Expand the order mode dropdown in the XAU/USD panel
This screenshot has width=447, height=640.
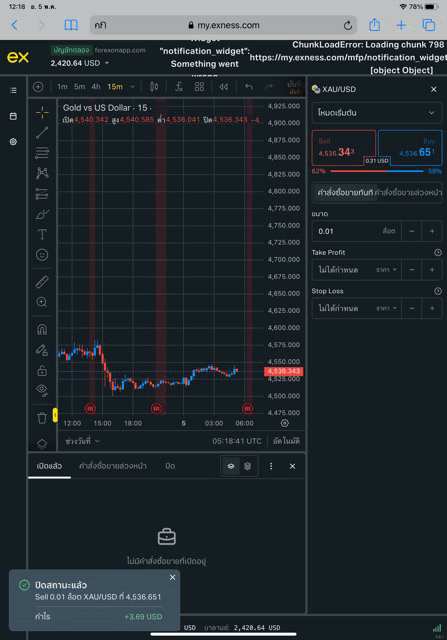(x=377, y=113)
